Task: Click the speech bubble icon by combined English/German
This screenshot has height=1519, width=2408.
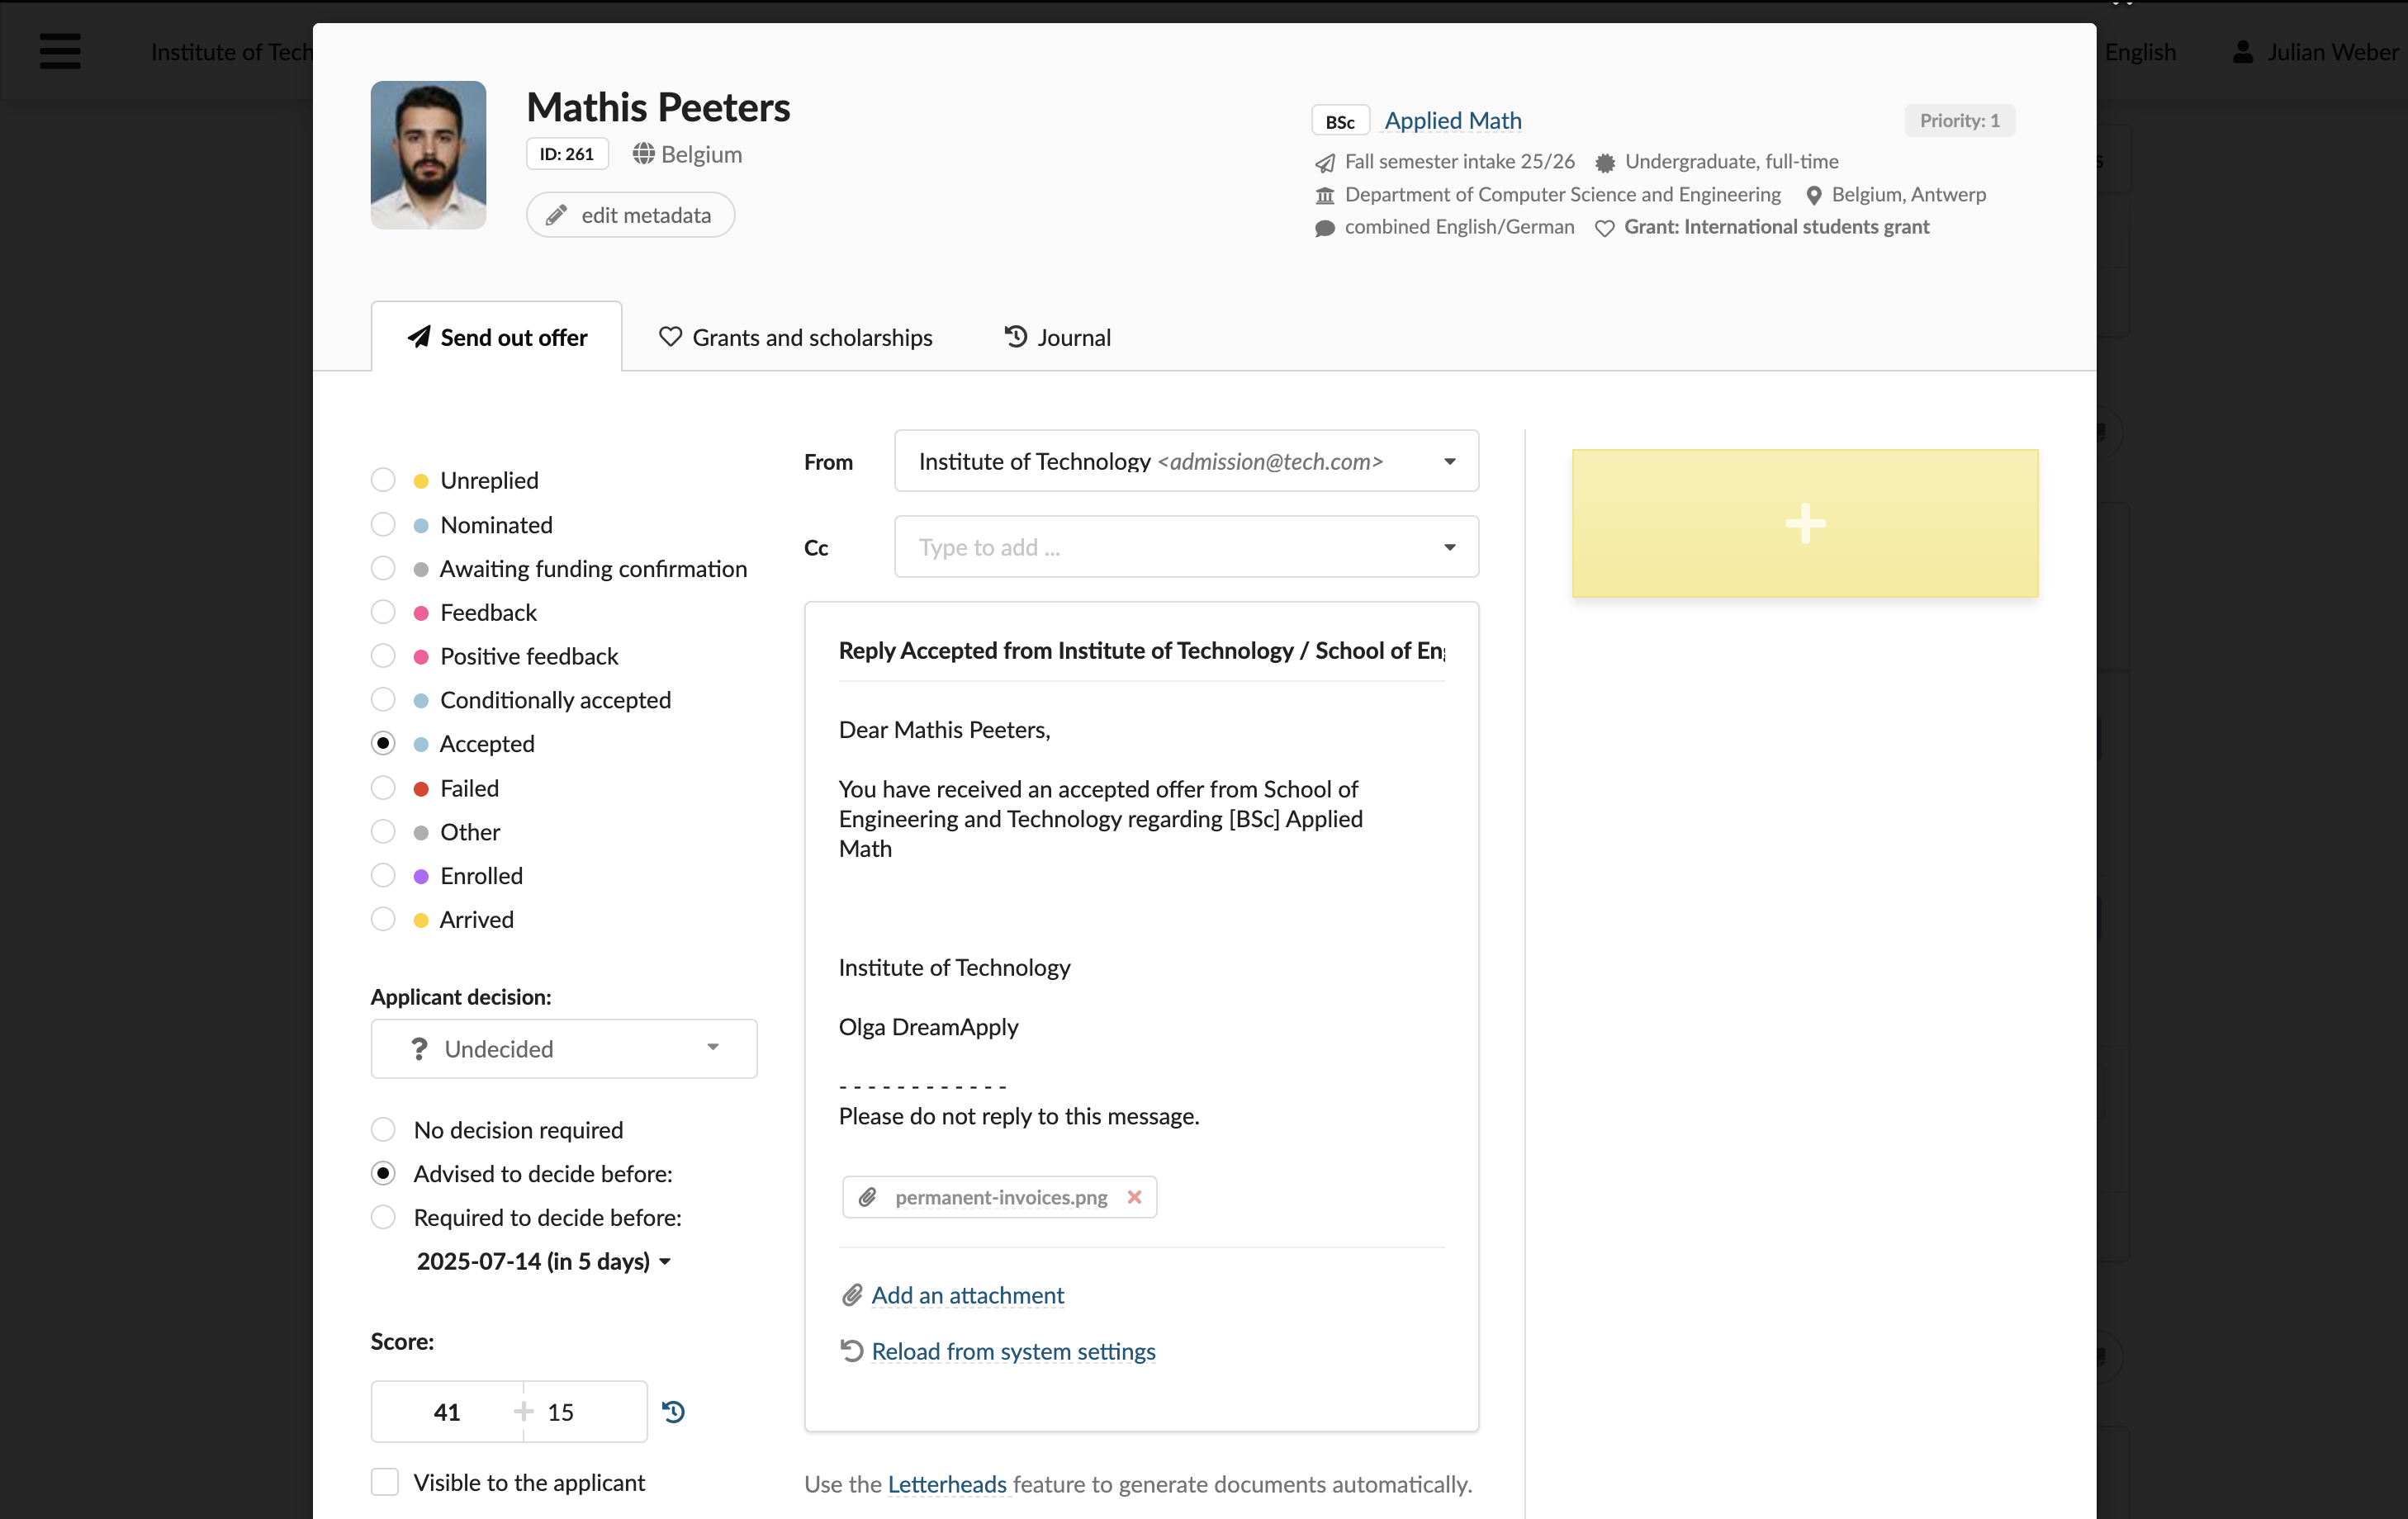Action: 1325,228
